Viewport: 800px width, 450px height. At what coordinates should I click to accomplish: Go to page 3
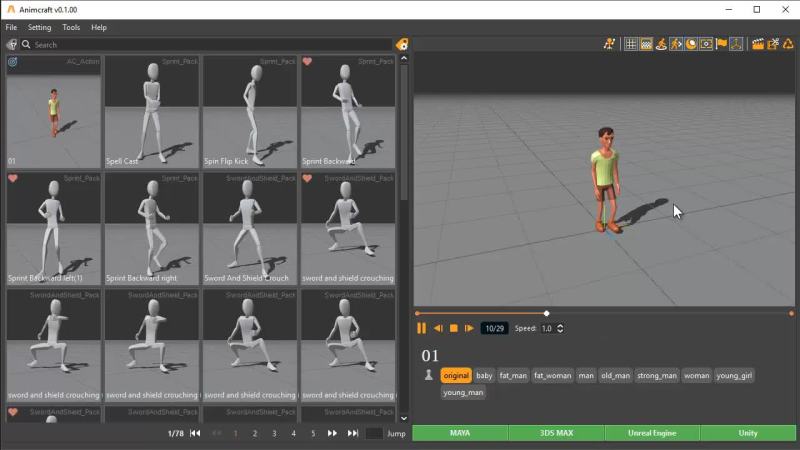pyautogui.click(x=274, y=433)
